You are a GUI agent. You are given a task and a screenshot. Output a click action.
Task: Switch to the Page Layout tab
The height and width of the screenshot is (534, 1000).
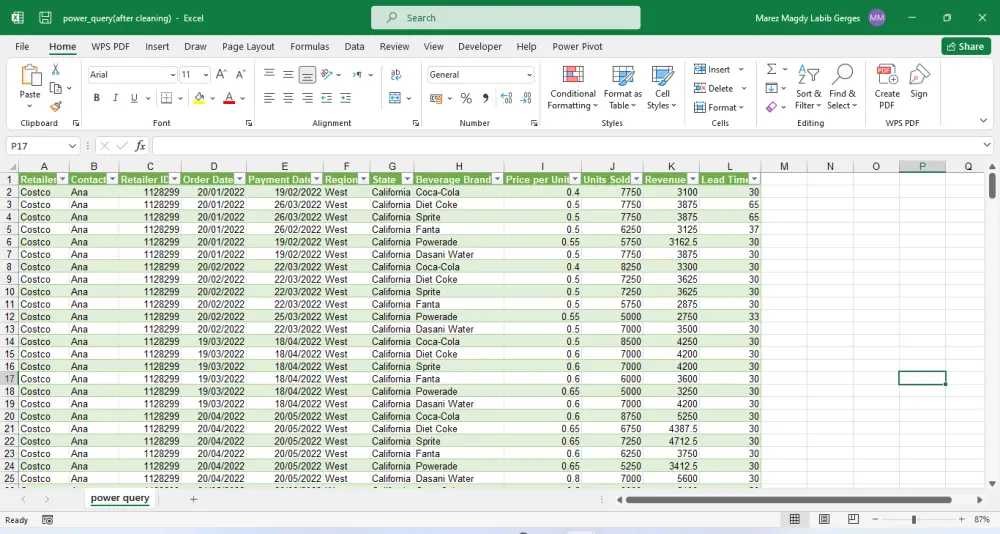click(248, 47)
